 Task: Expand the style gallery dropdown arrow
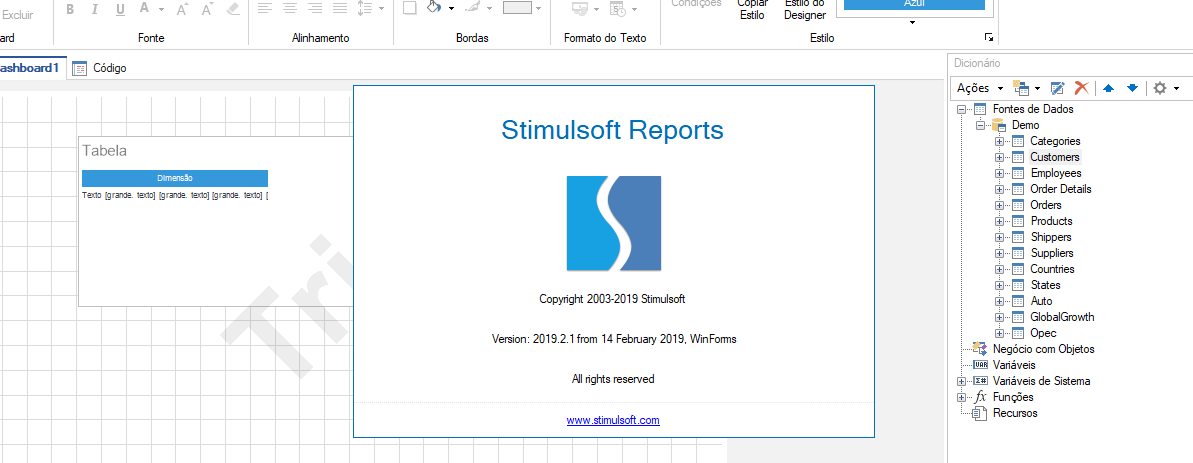pos(912,22)
